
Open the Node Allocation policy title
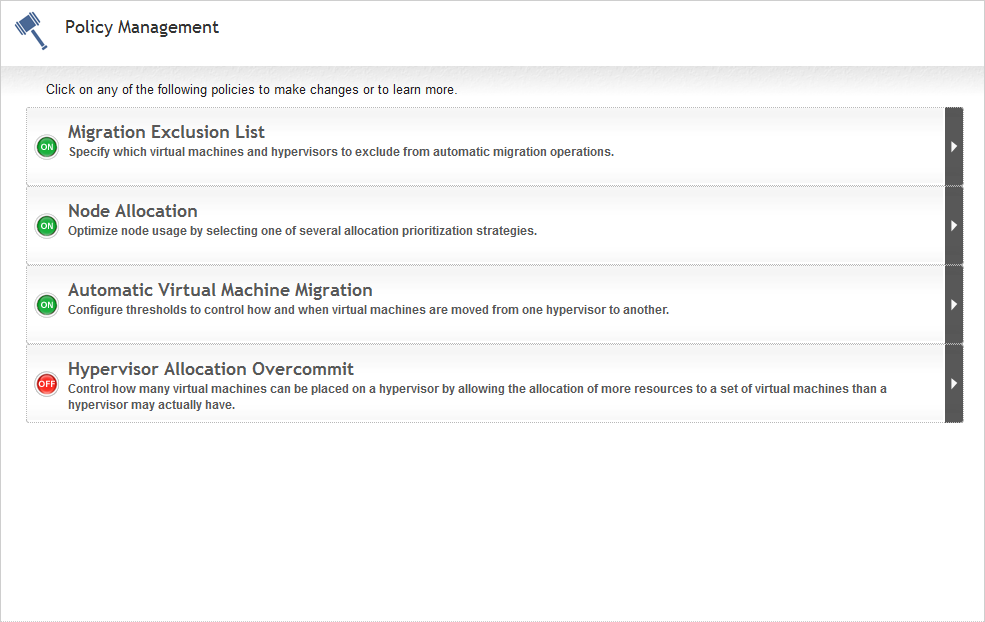point(133,211)
